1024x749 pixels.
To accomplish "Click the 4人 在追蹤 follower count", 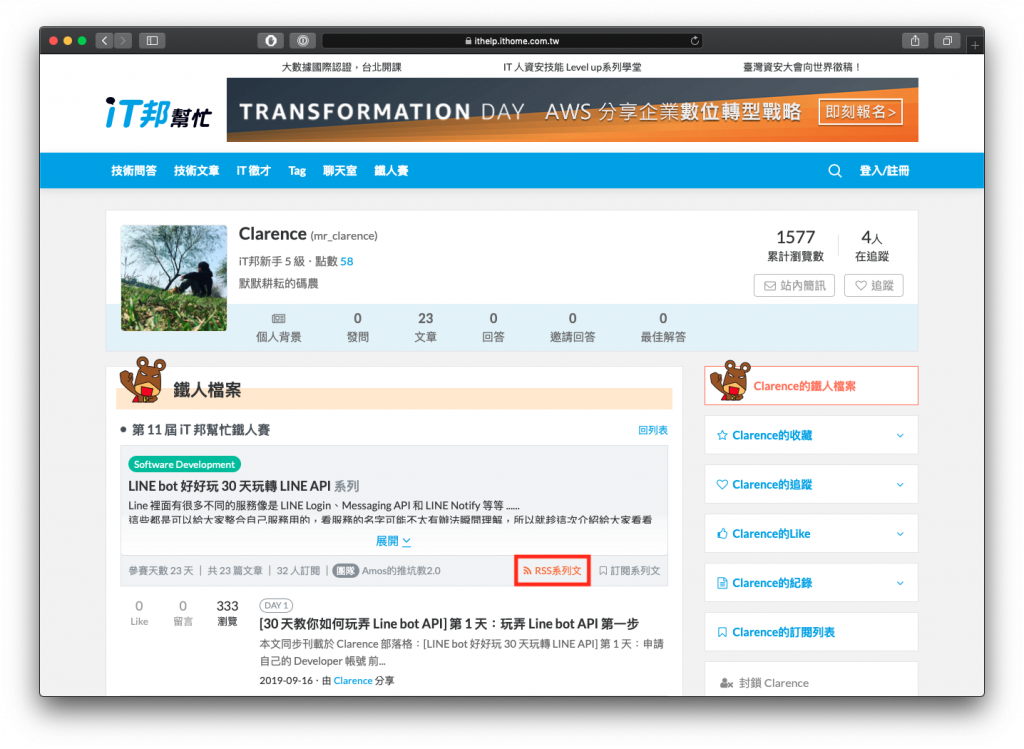I will pyautogui.click(x=872, y=246).
